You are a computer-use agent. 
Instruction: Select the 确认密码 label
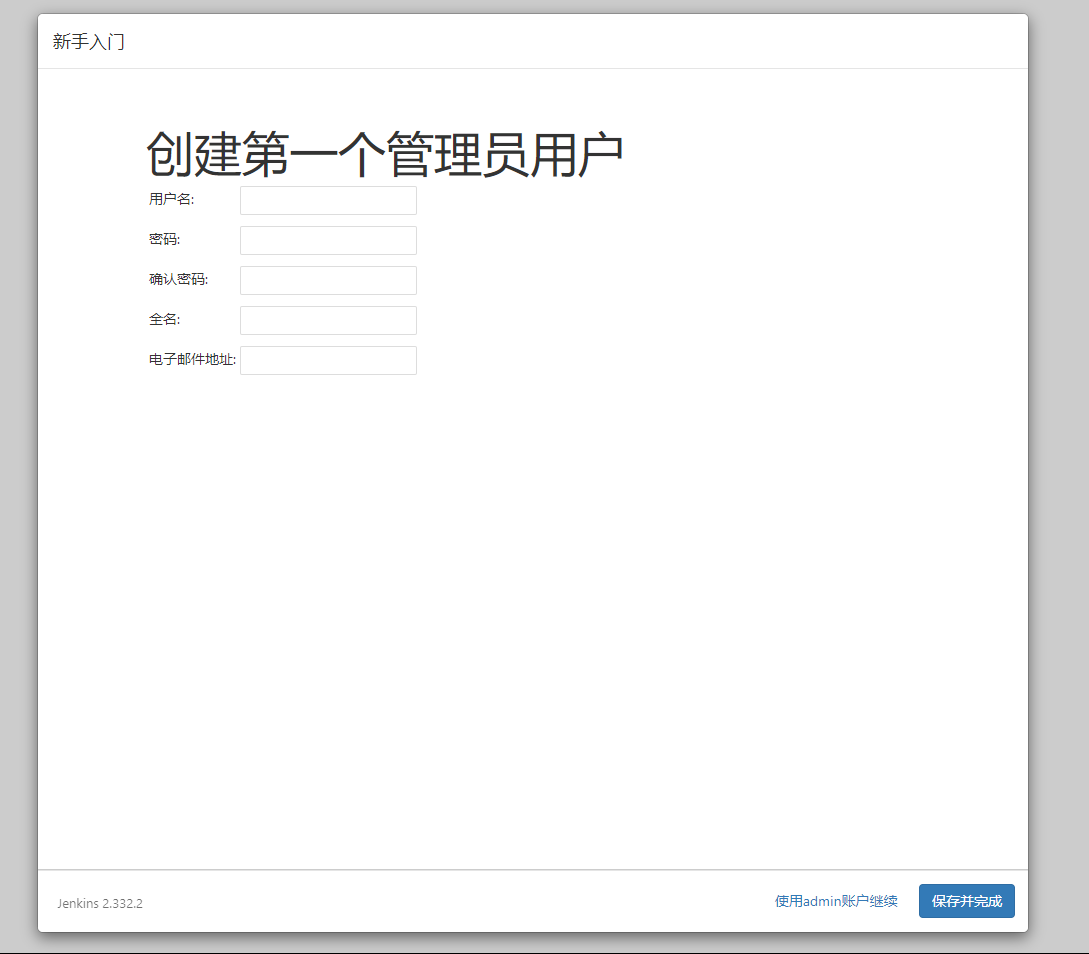point(178,279)
